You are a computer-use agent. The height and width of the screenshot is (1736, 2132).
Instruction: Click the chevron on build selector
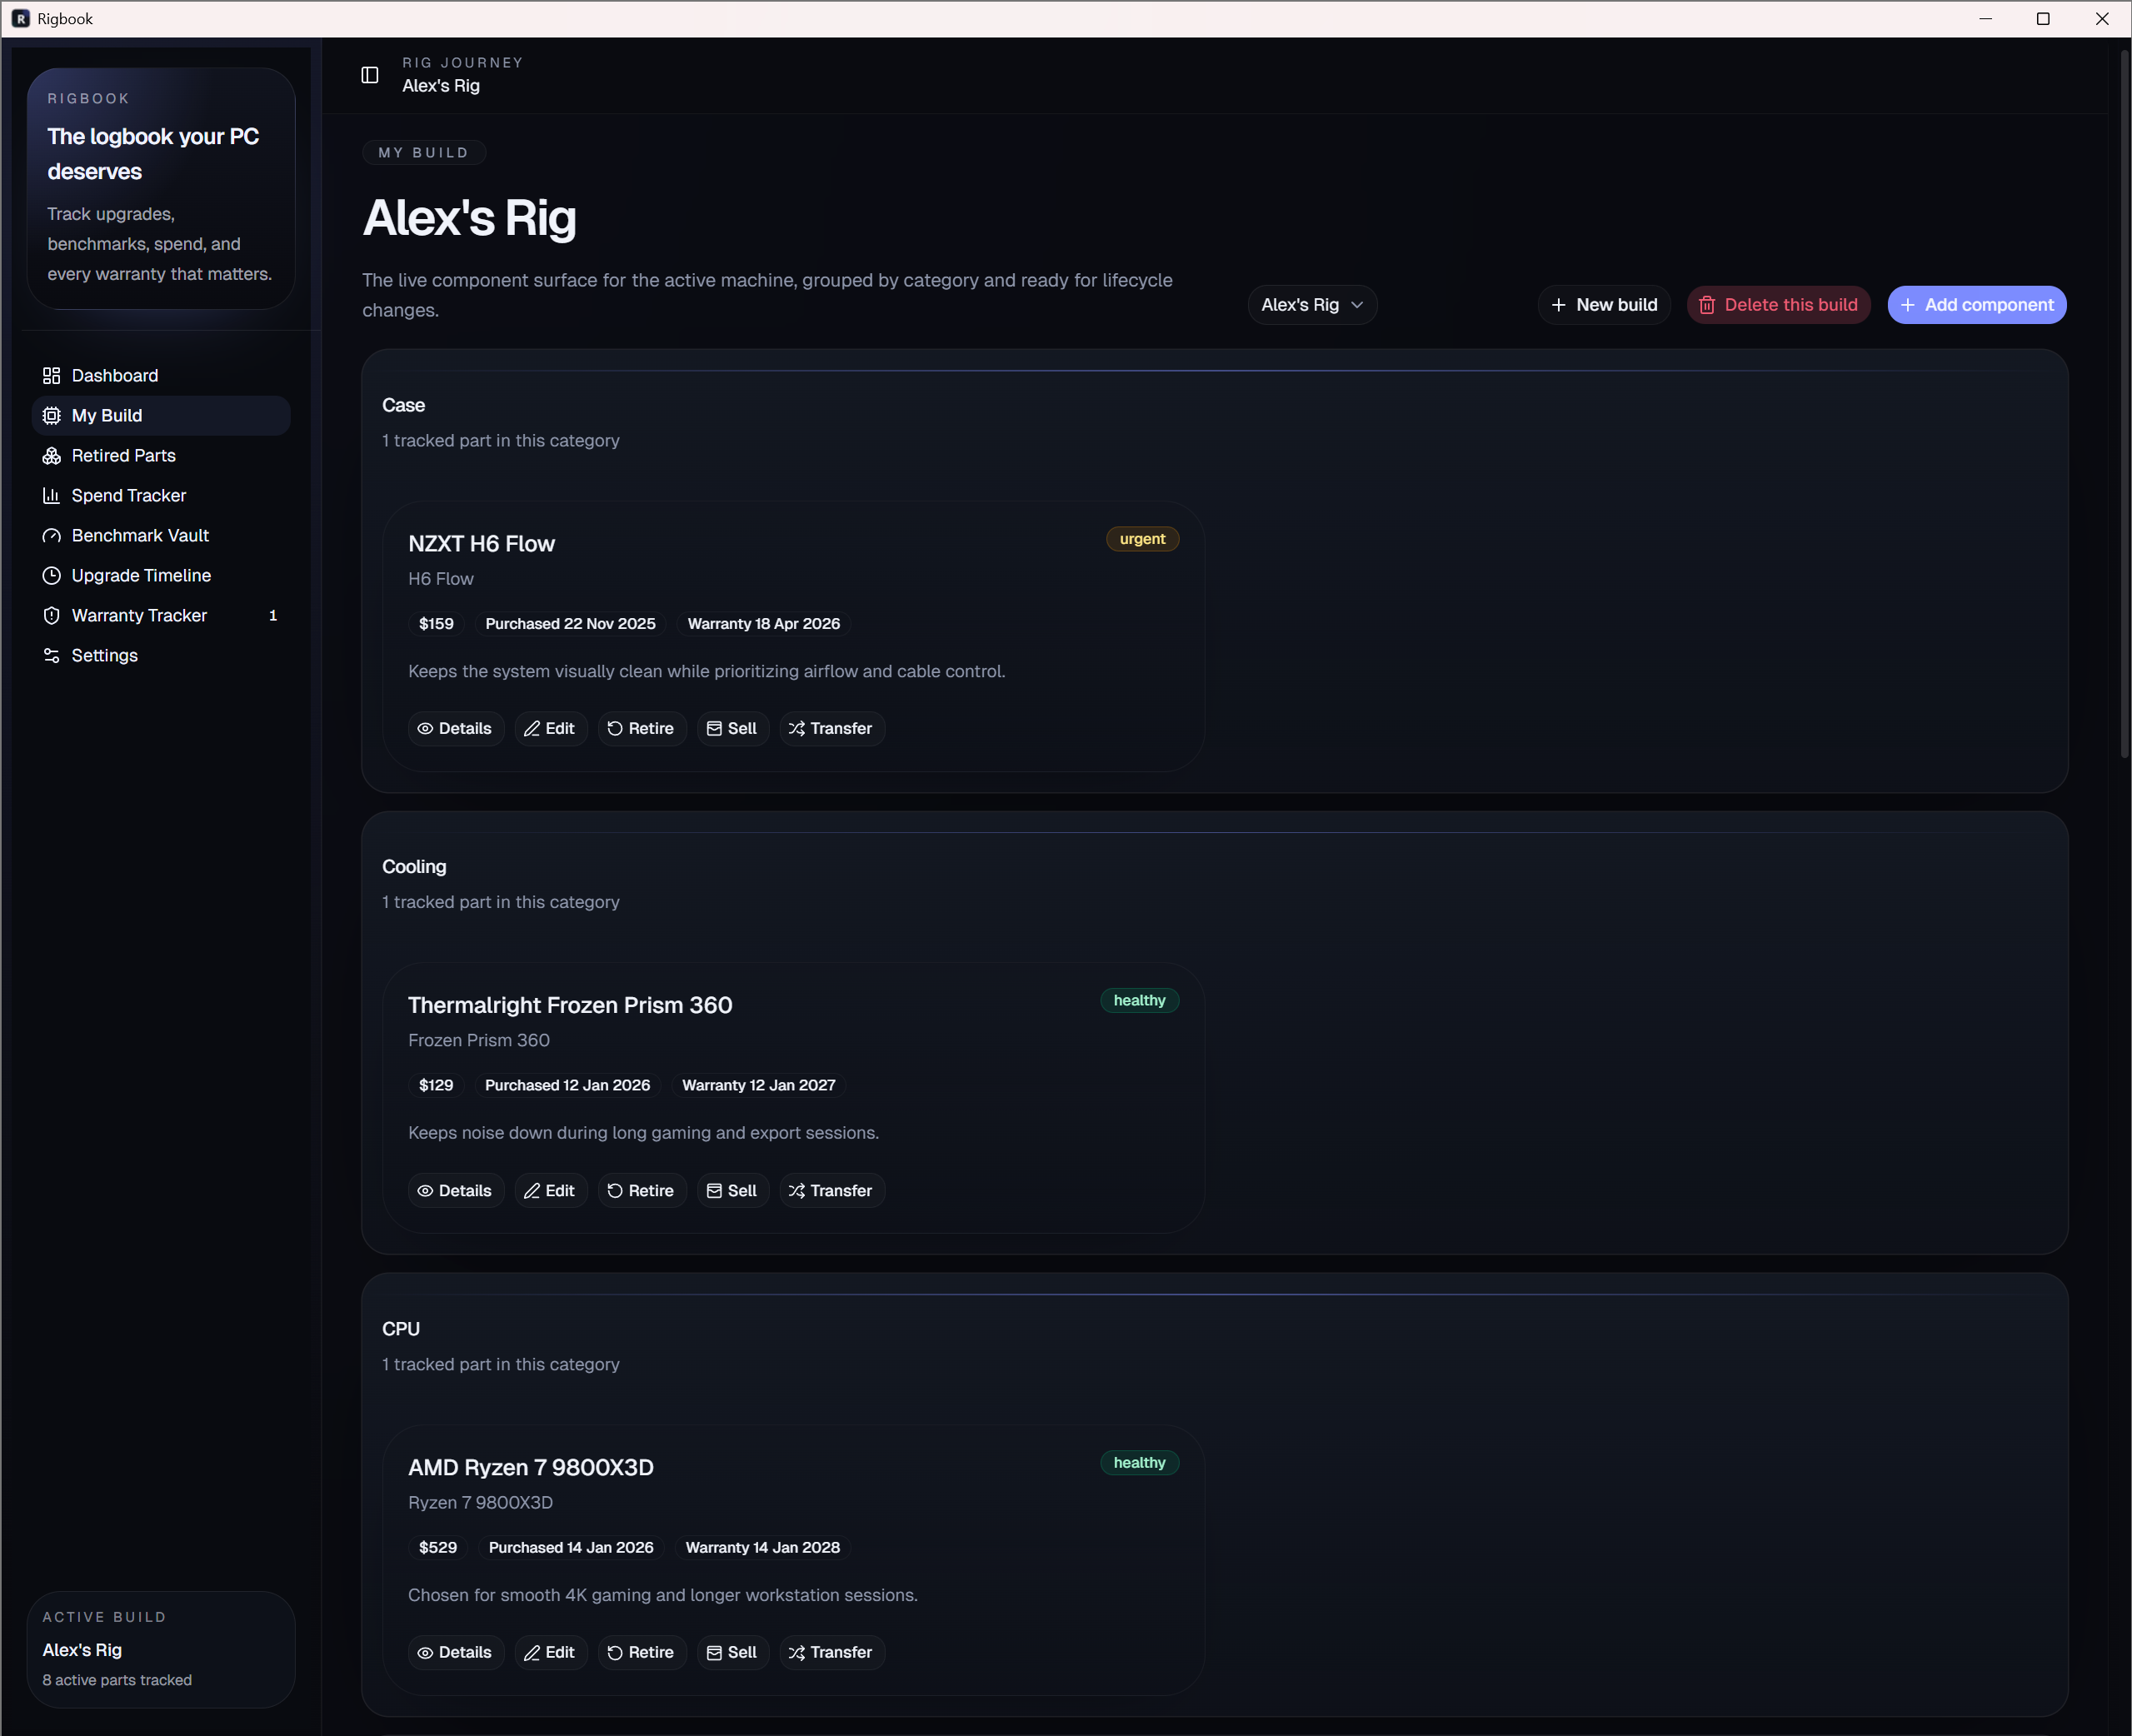pyautogui.click(x=1357, y=305)
